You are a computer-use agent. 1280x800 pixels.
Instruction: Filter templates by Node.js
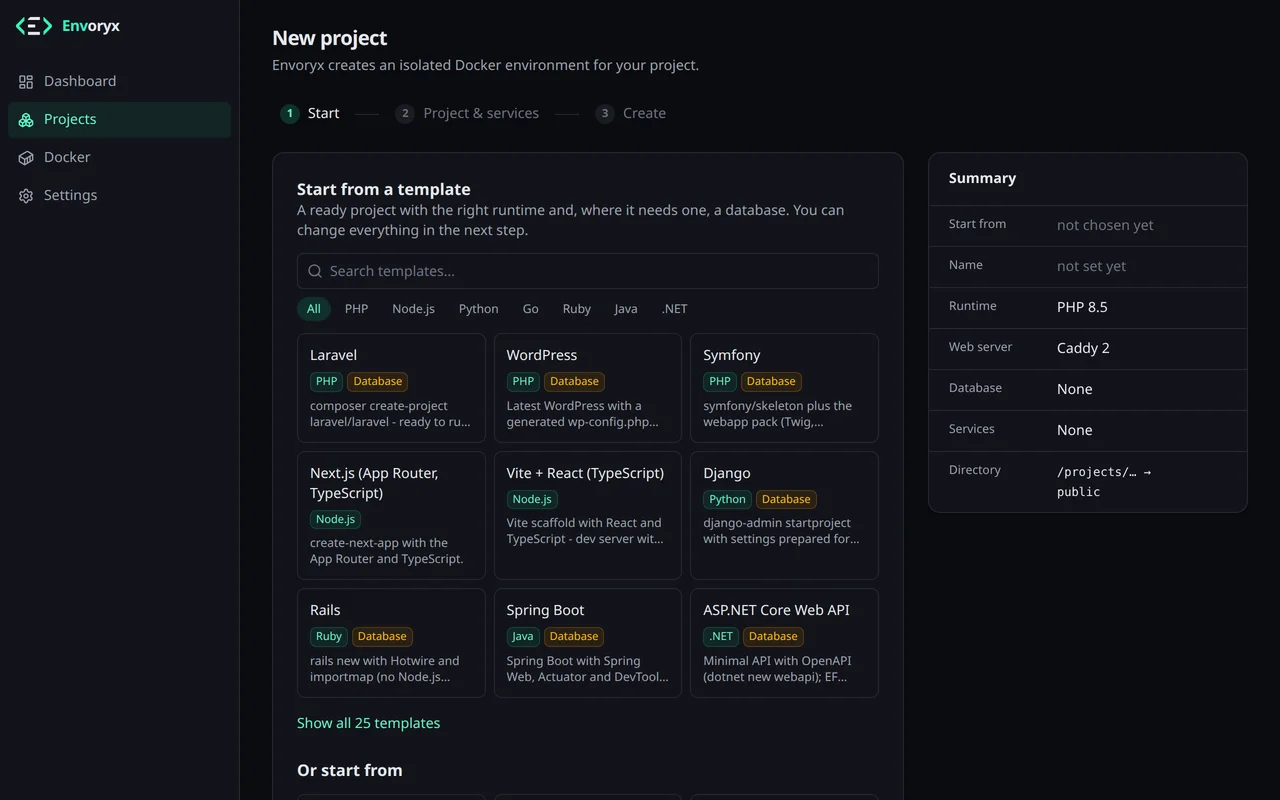pos(414,309)
